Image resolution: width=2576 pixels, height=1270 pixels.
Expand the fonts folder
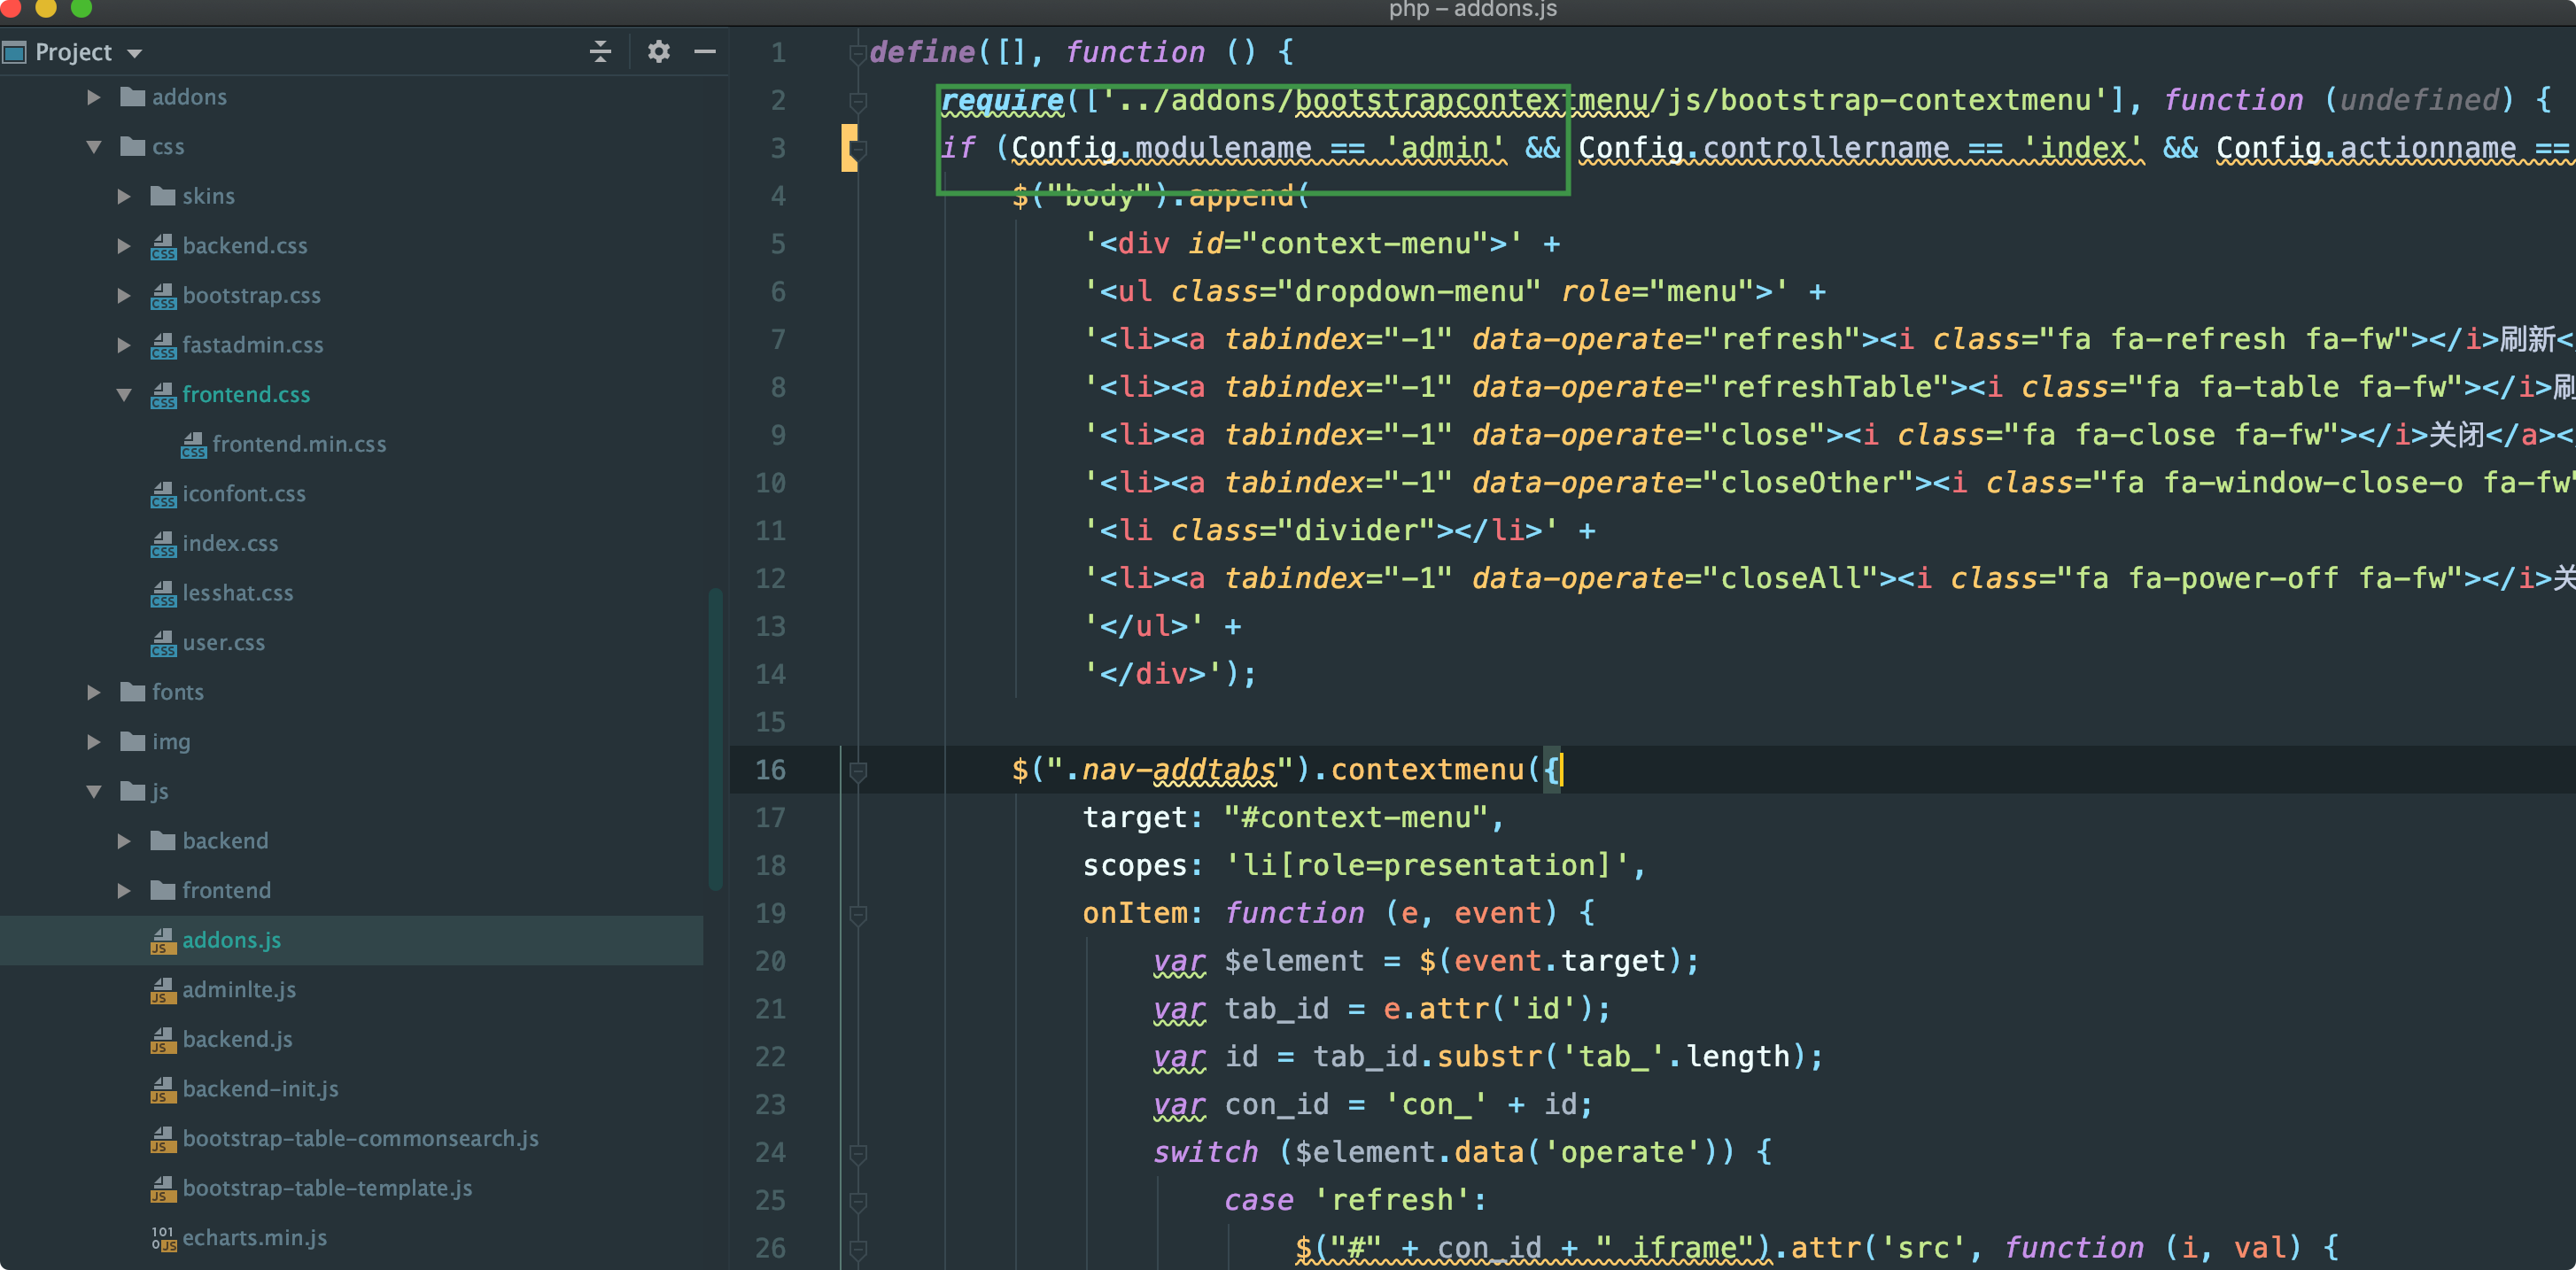click(93, 692)
